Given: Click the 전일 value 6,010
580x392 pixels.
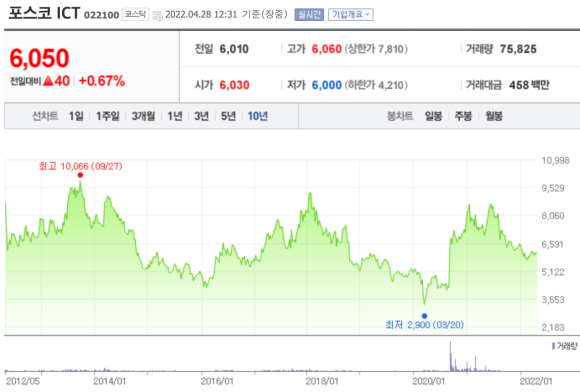Looking at the screenshot, I should (234, 49).
